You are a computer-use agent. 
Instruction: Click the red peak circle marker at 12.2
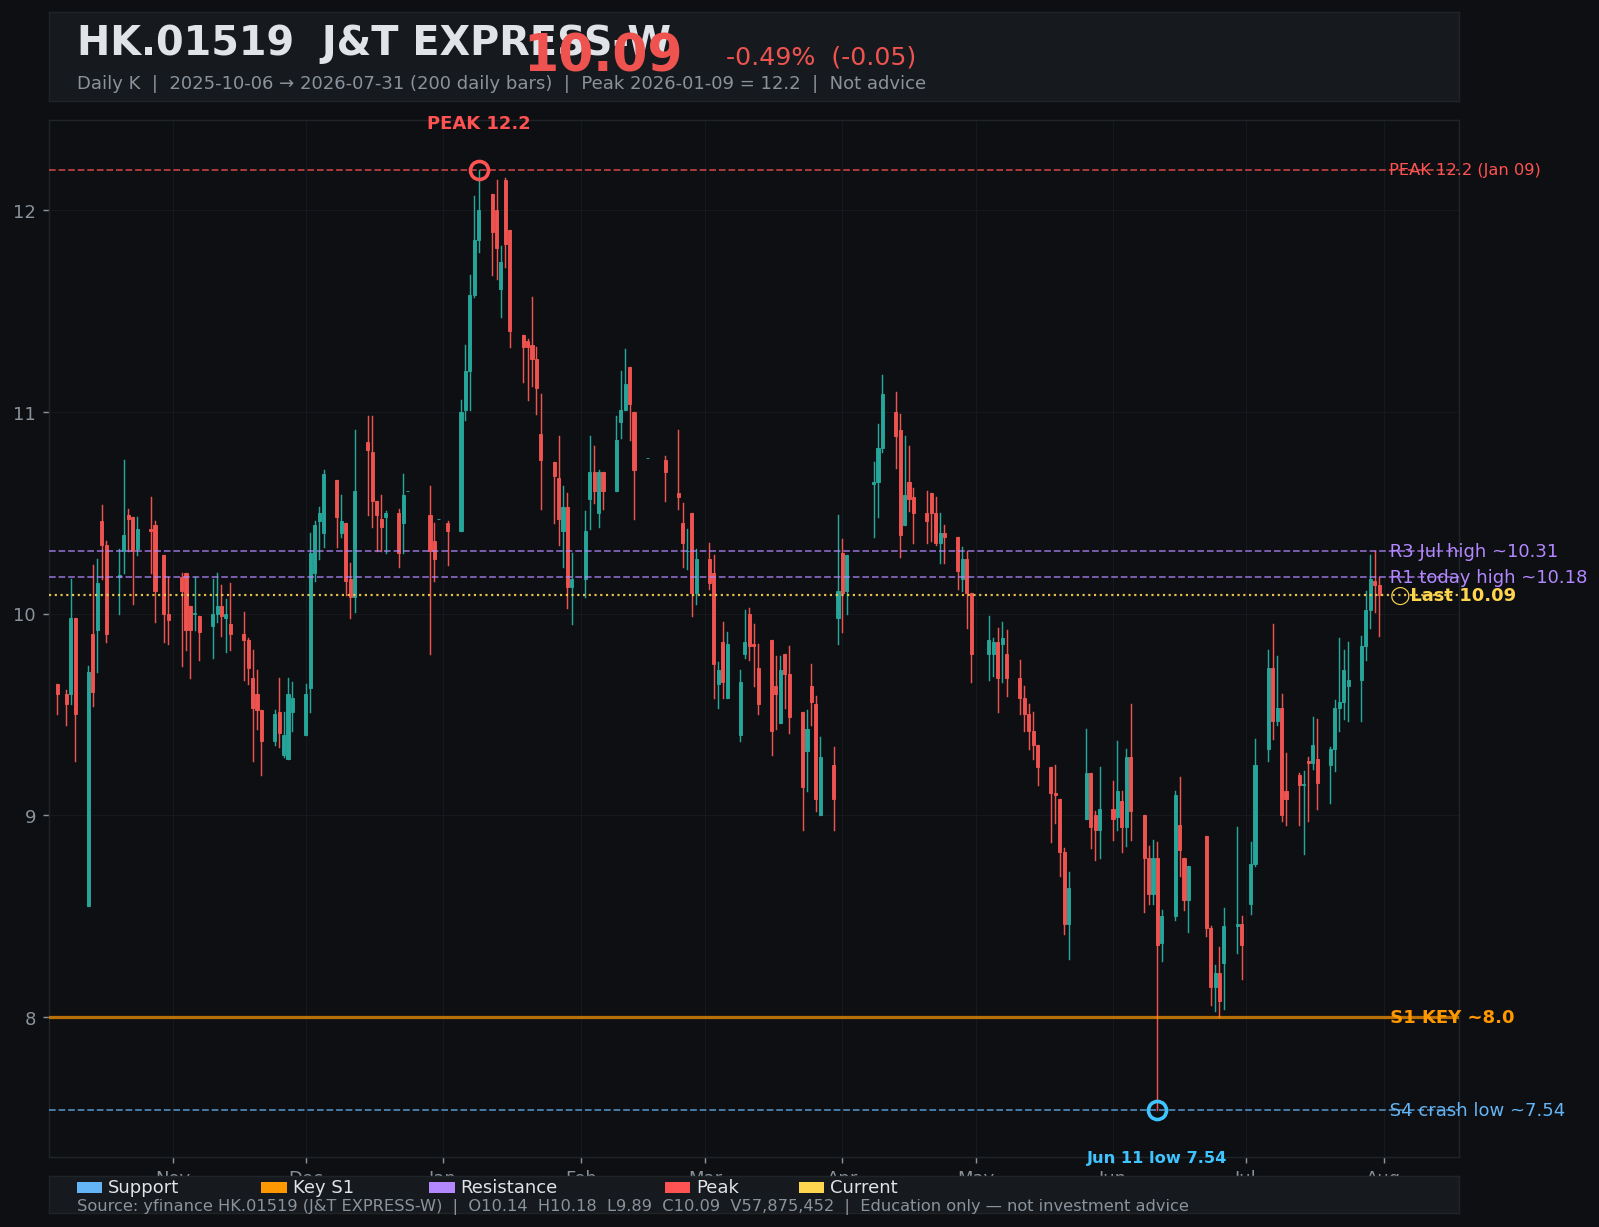pos(479,171)
